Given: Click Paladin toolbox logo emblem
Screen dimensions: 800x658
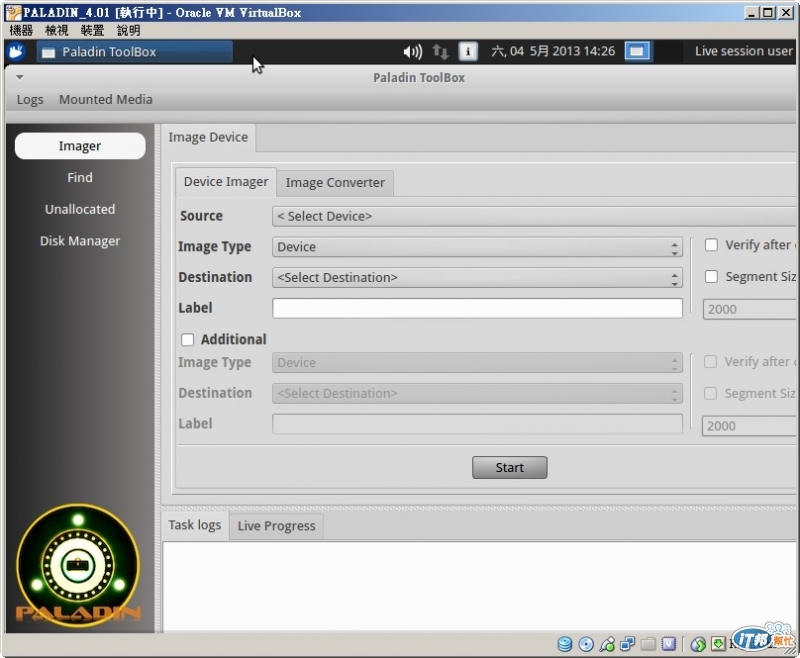Looking at the screenshot, I should pos(78,565).
